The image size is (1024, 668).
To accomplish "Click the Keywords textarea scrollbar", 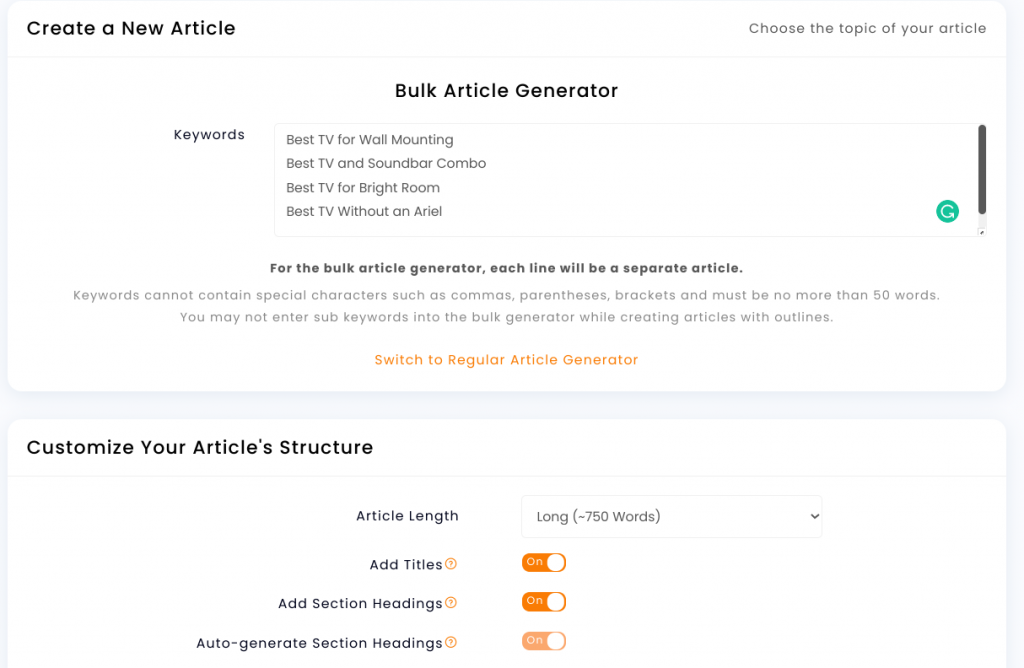I will coord(982,170).
